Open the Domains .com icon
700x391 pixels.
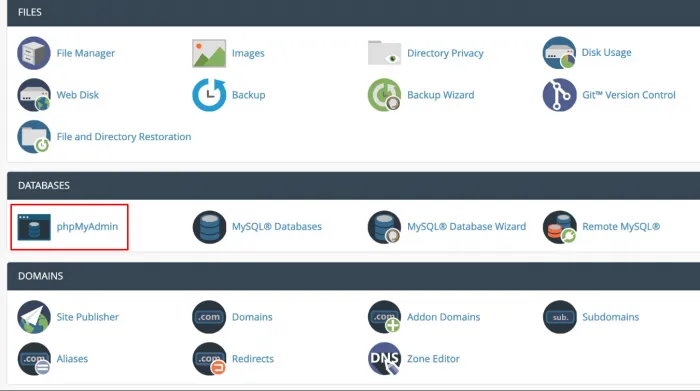pyautogui.click(x=209, y=317)
